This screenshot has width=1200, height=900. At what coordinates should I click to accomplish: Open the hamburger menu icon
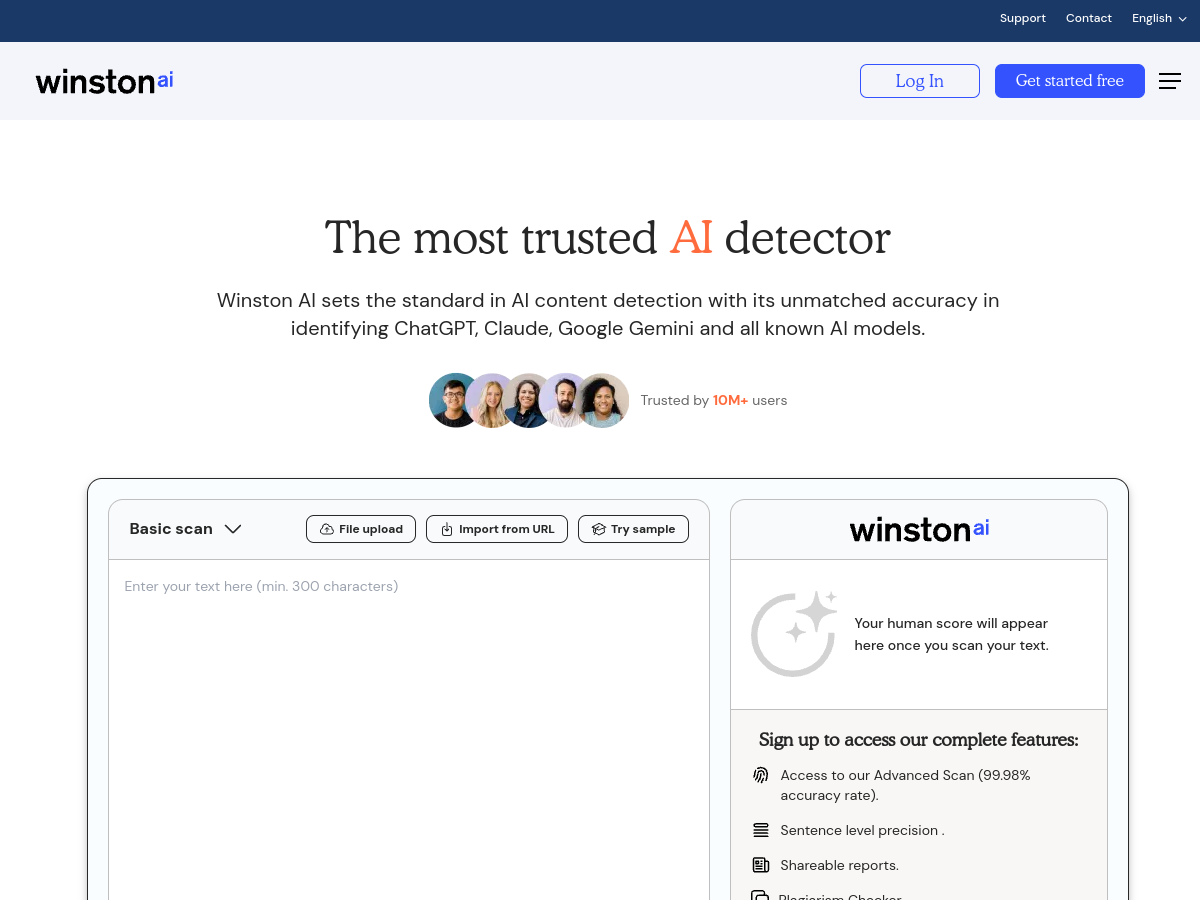pyautogui.click(x=1170, y=81)
